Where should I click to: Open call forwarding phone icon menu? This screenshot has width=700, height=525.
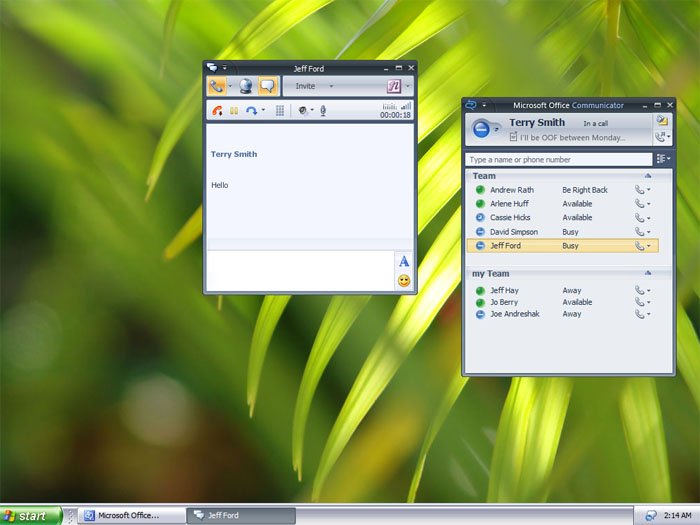point(662,137)
